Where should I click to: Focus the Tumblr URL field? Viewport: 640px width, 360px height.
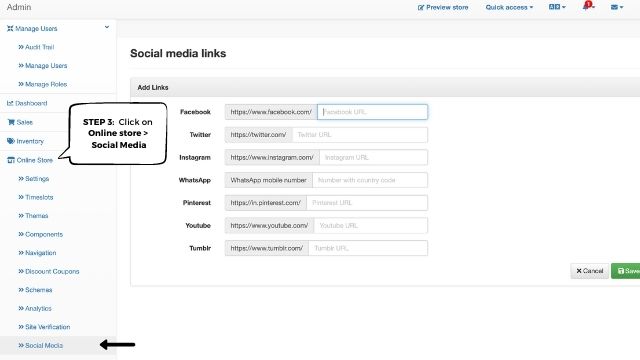(368, 248)
